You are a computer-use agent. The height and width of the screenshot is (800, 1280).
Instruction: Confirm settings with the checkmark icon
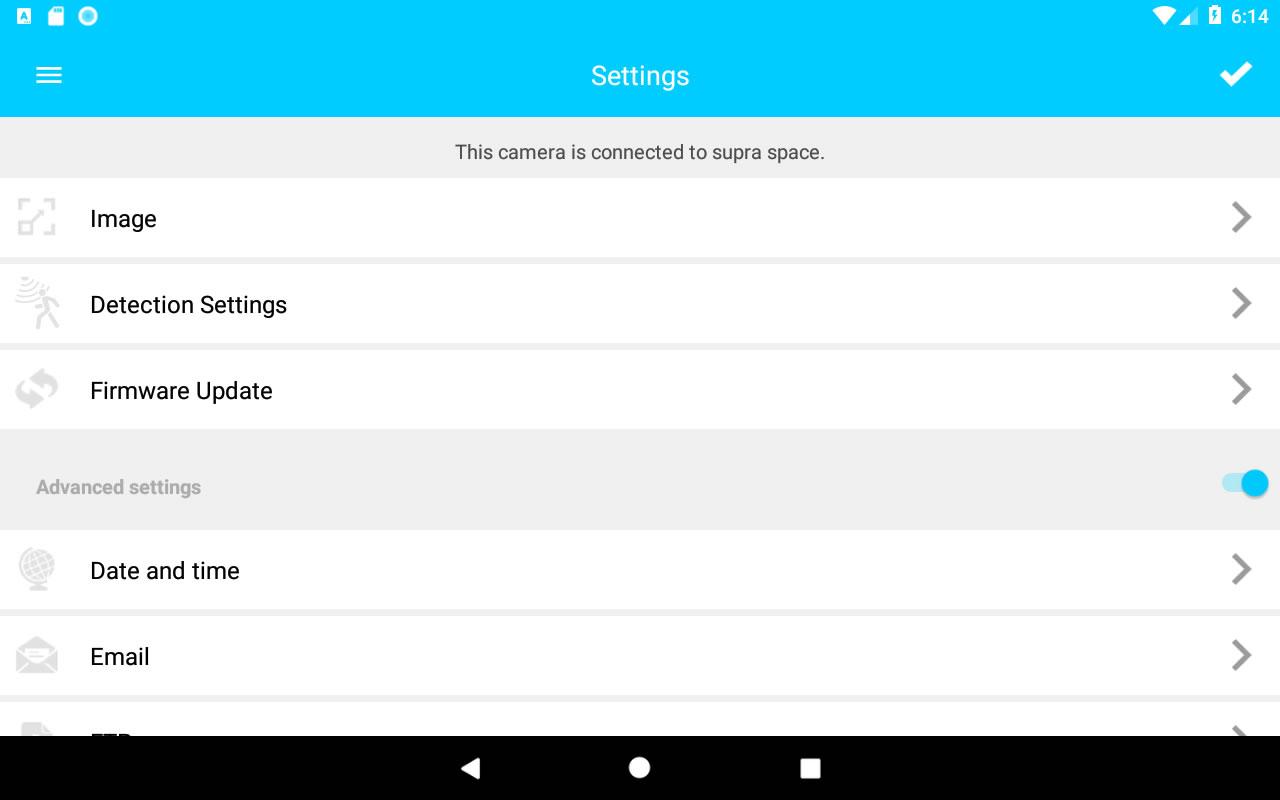coord(1235,74)
